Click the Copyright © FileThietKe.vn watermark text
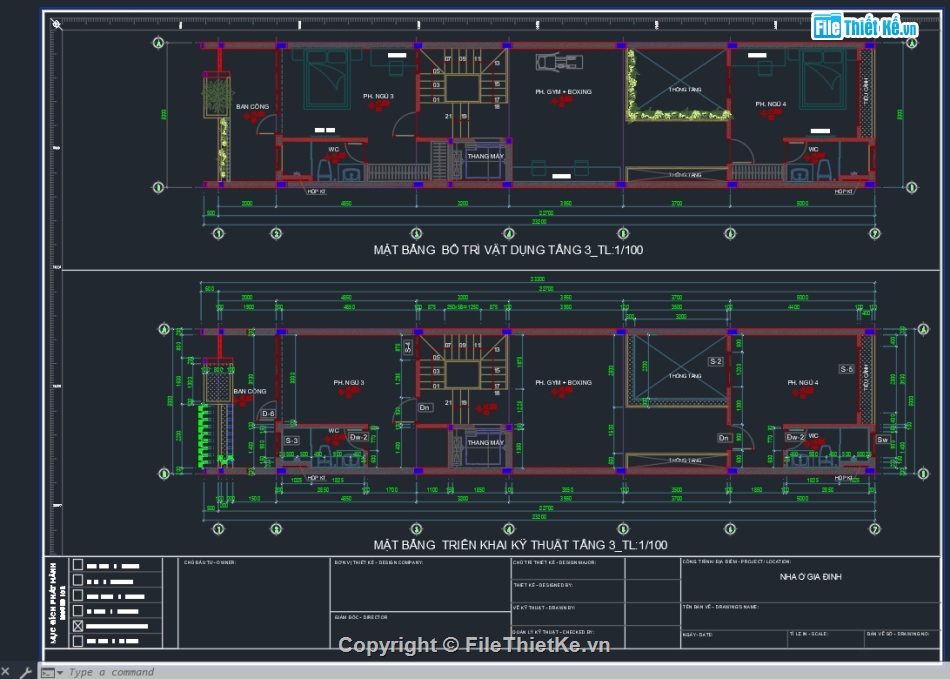Screen dimensions: 950x679 (475, 646)
